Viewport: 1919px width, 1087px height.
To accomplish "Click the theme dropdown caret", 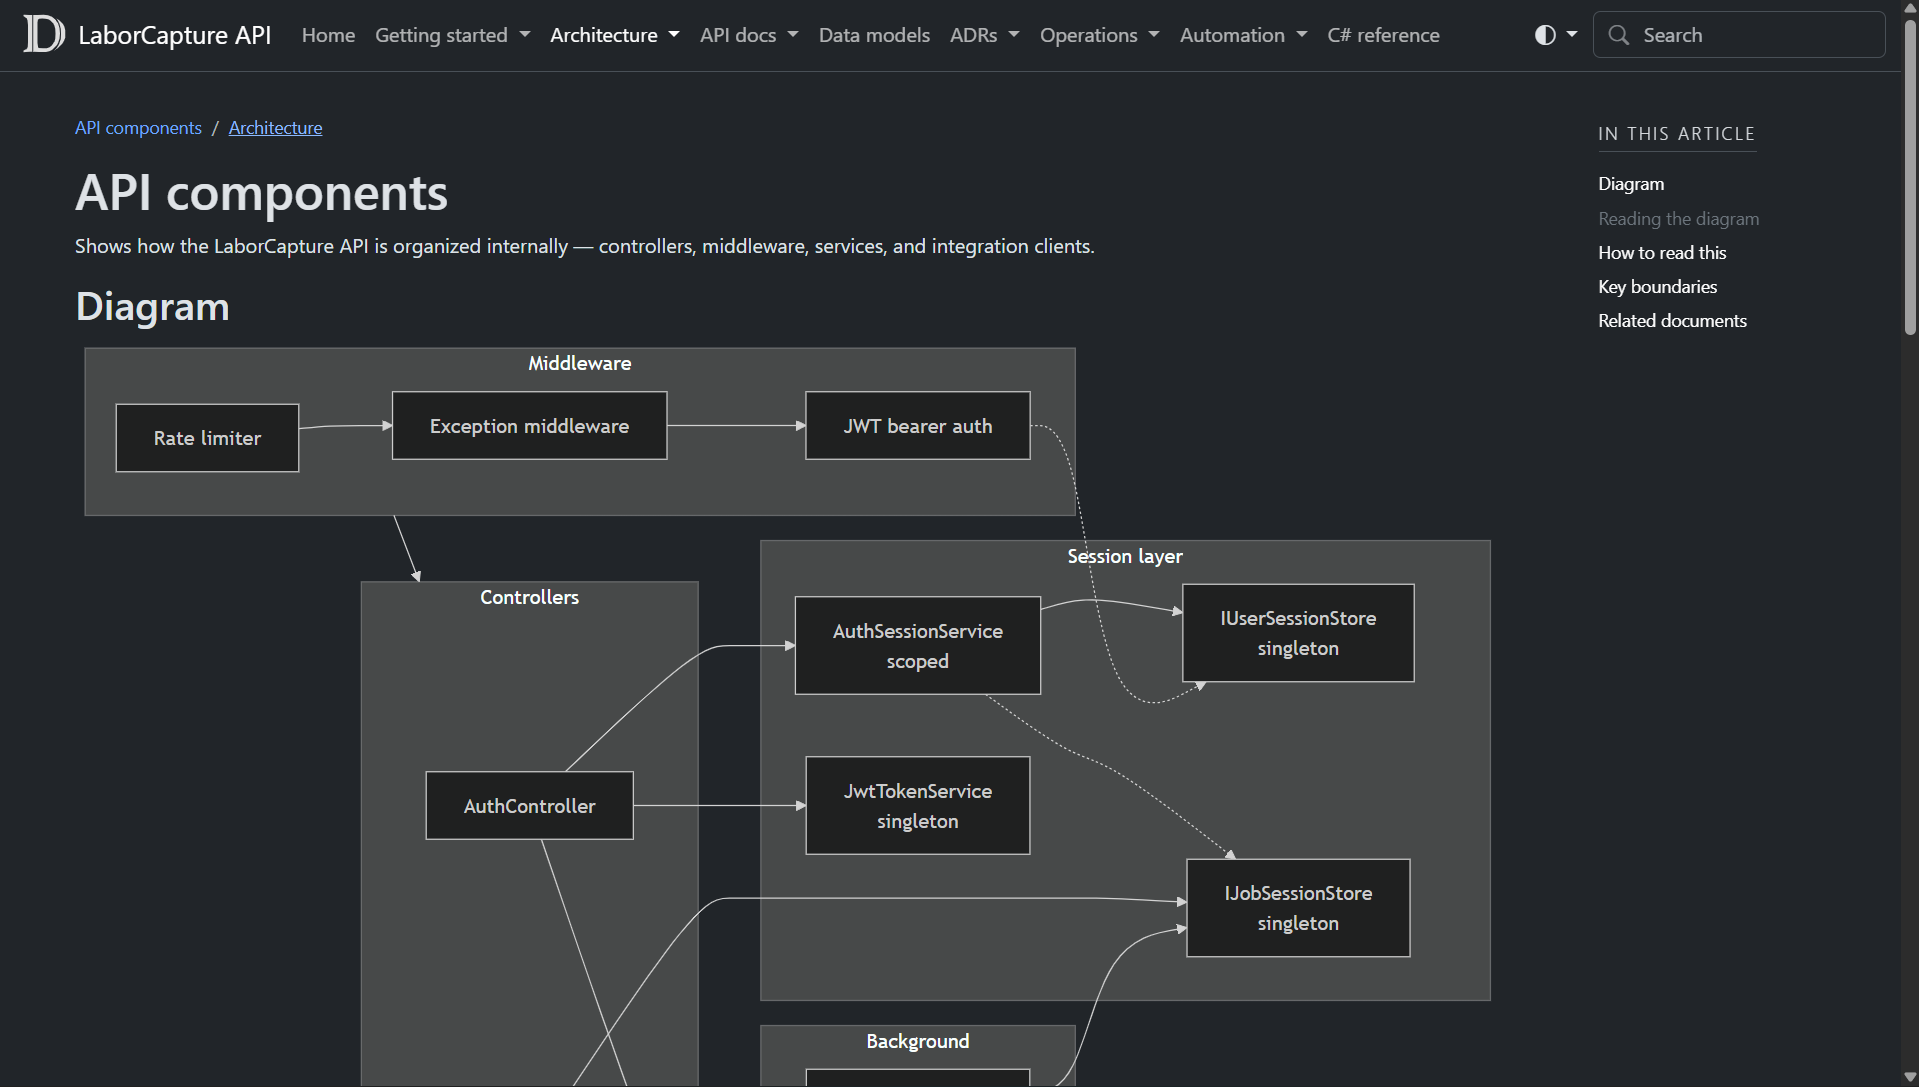I will point(1572,35).
